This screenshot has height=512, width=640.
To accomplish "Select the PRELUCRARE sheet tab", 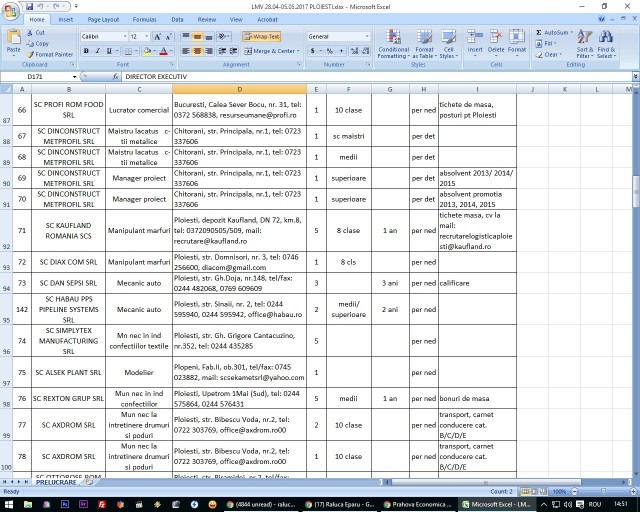I will click(x=56, y=482).
